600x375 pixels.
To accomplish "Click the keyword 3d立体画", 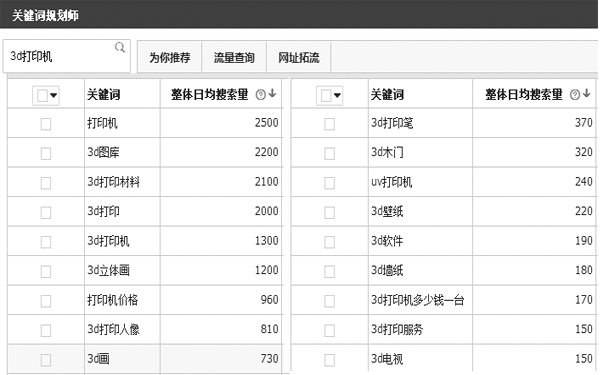I will 108,270.
